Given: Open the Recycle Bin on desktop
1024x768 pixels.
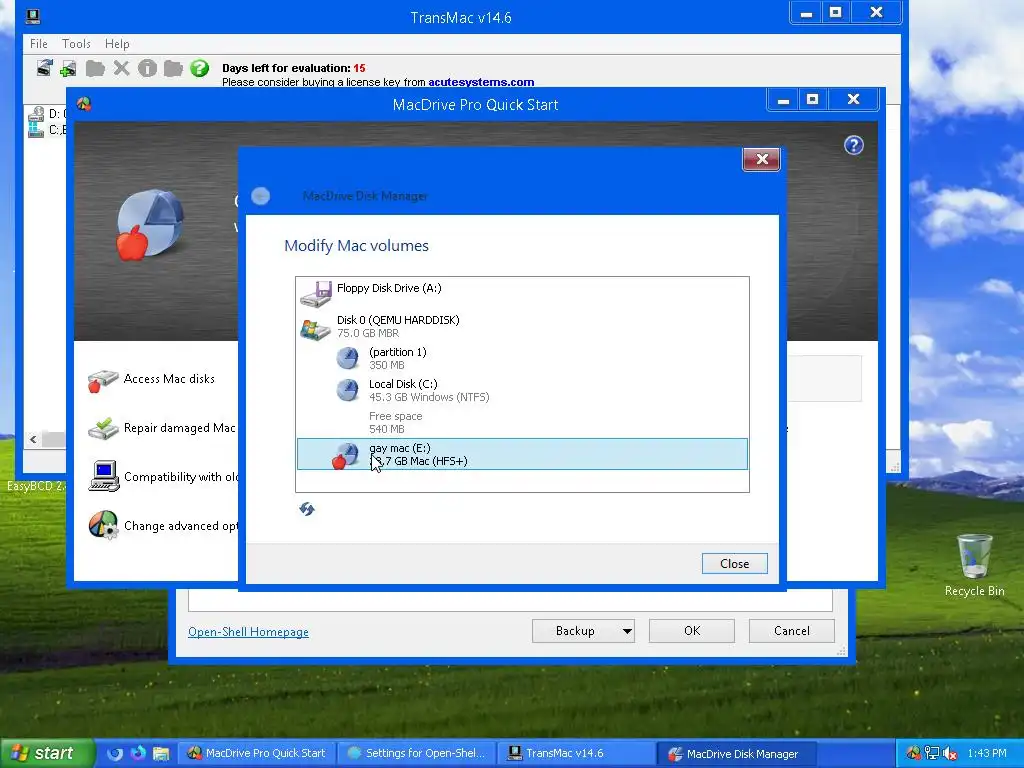Looking at the screenshot, I should coord(974,565).
